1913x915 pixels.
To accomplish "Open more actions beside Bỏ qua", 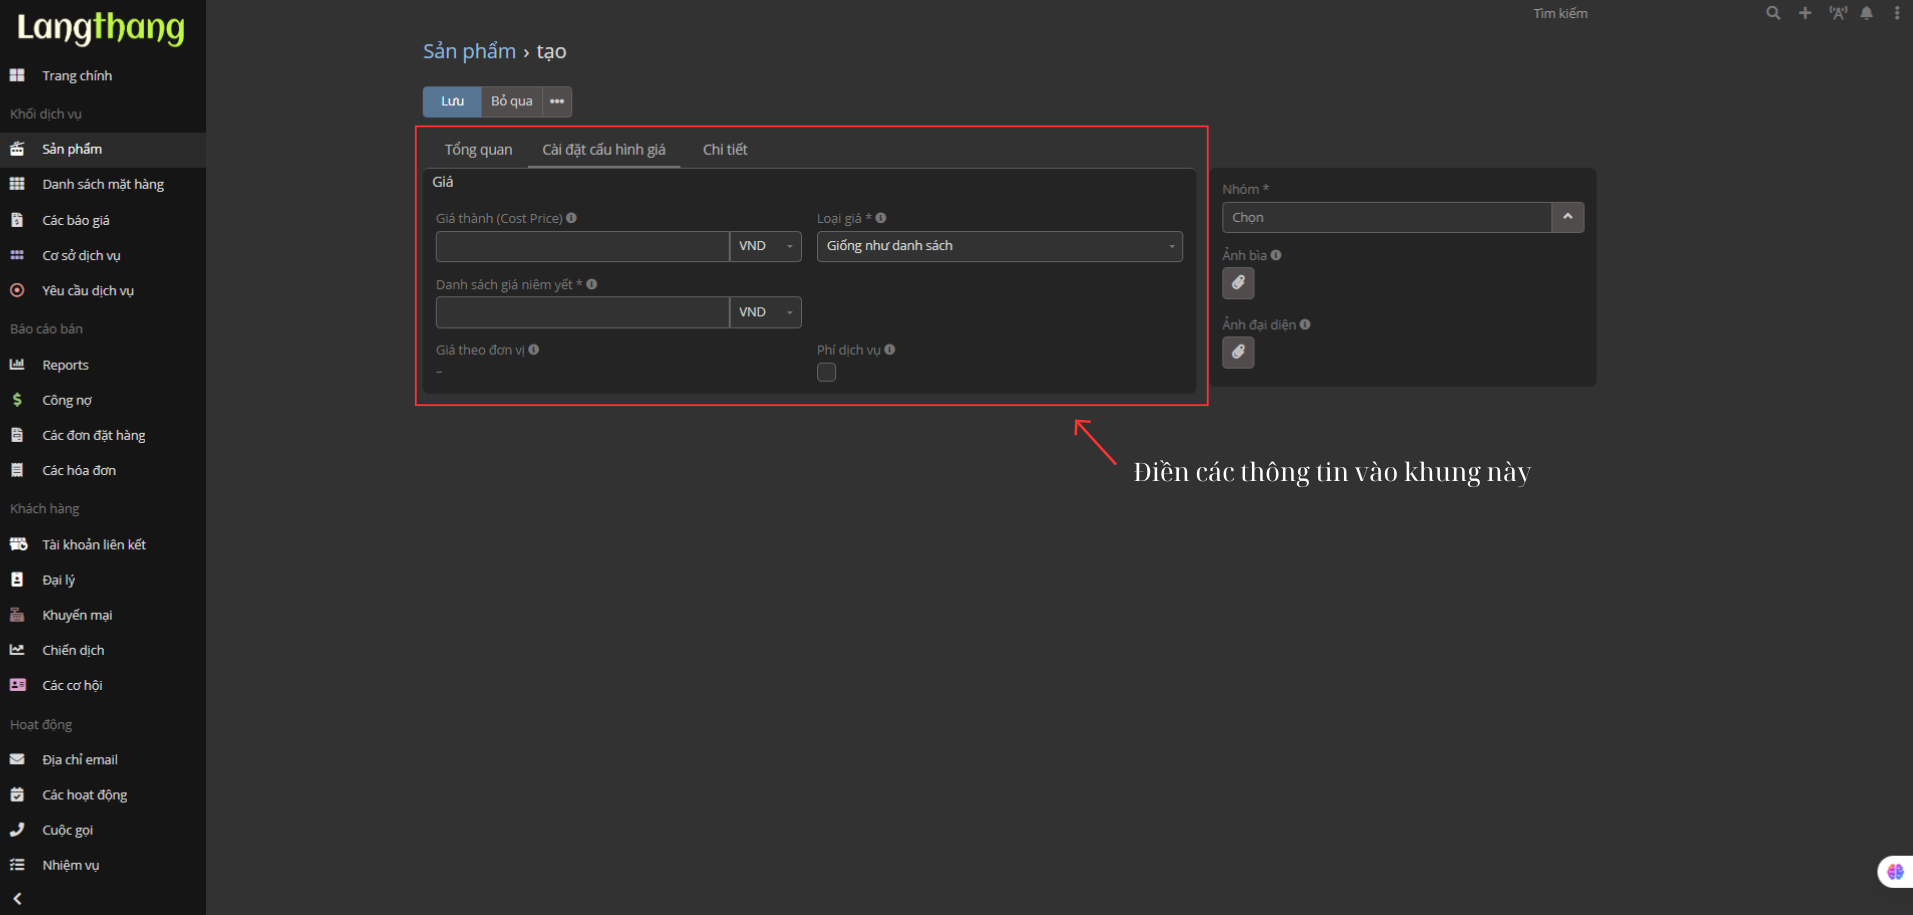I will [557, 101].
